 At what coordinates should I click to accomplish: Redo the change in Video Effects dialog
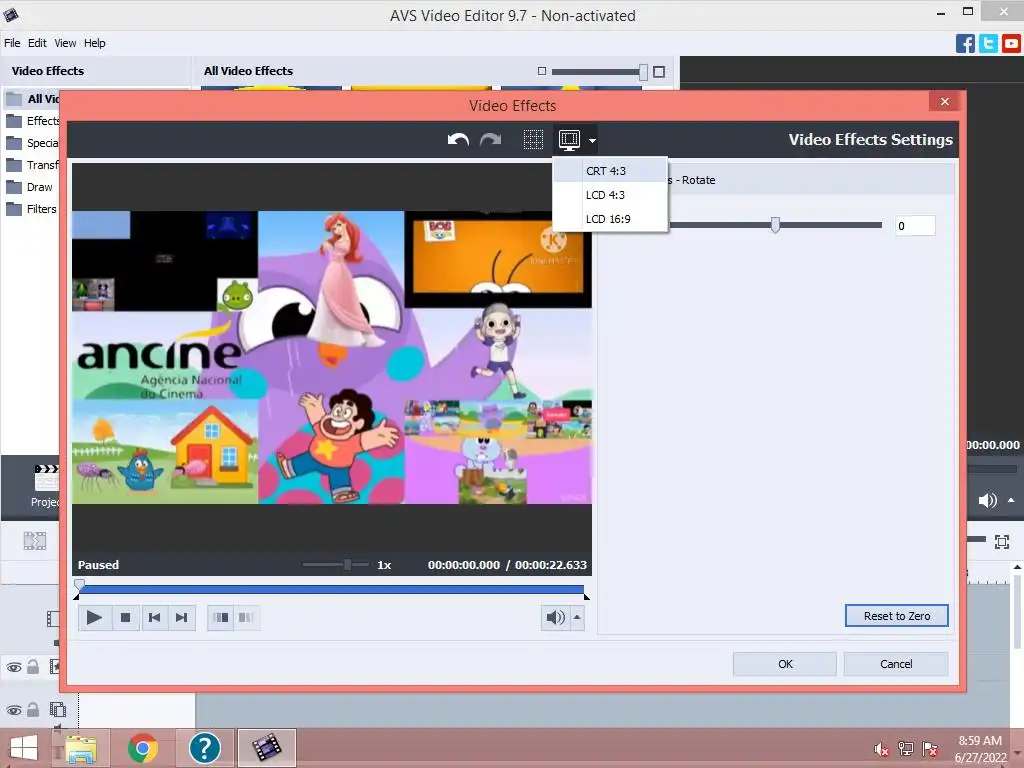pos(490,140)
